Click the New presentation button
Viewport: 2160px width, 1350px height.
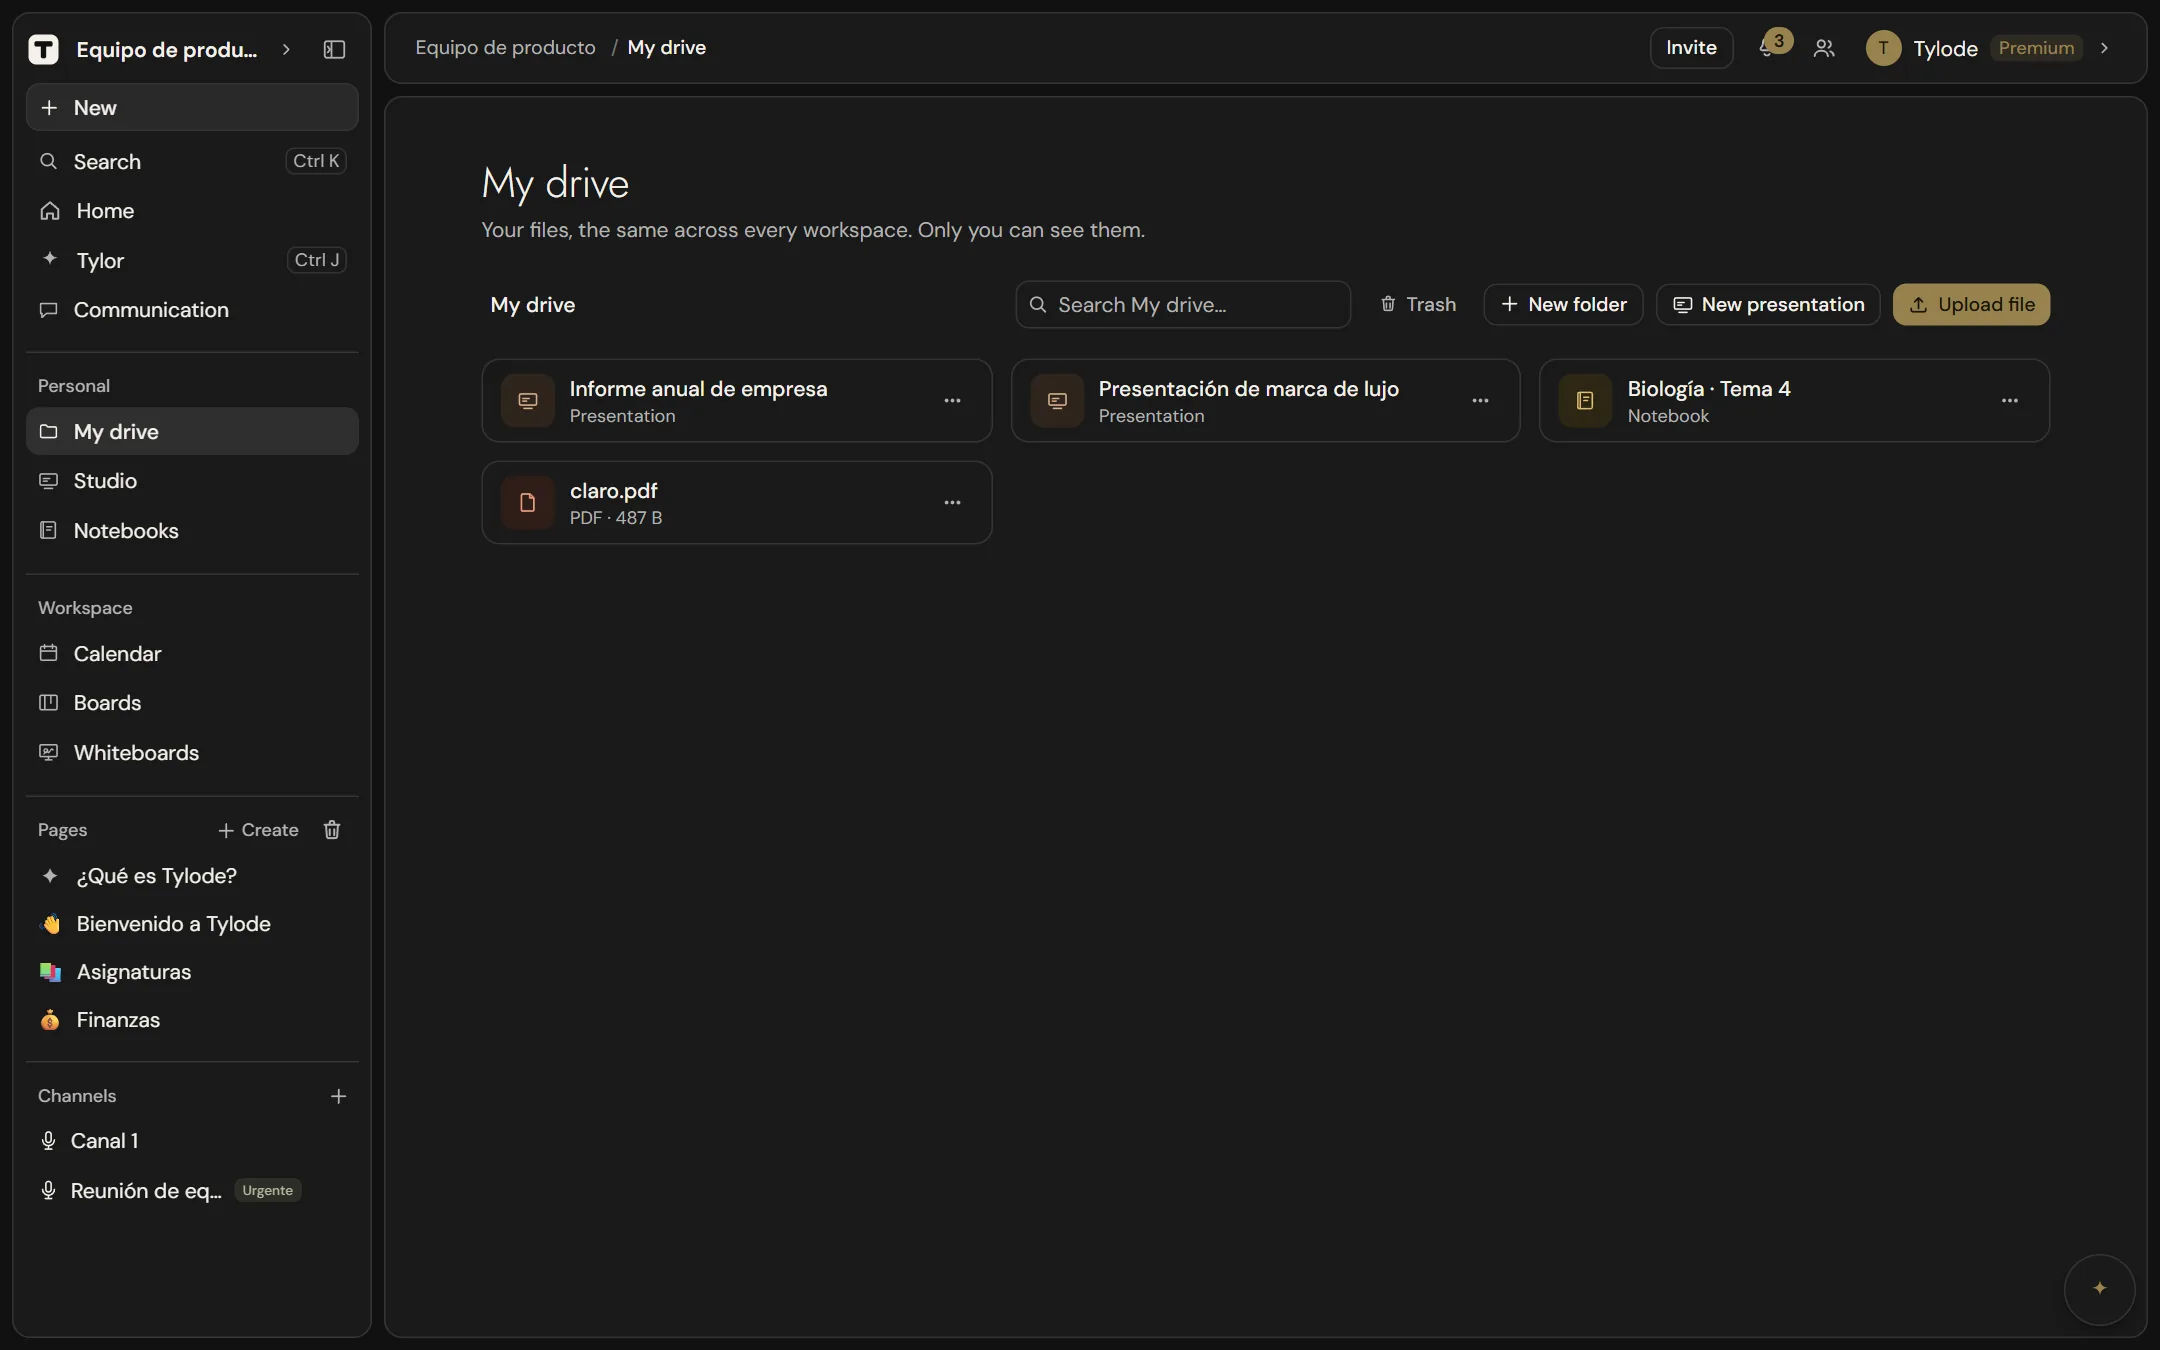tap(1767, 304)
